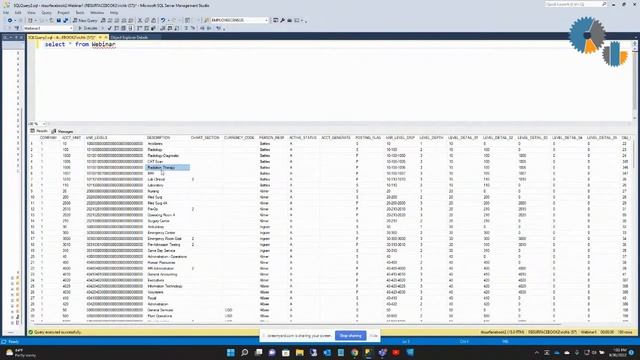Open Google Chrome from the taskbar

pos(355,352)
